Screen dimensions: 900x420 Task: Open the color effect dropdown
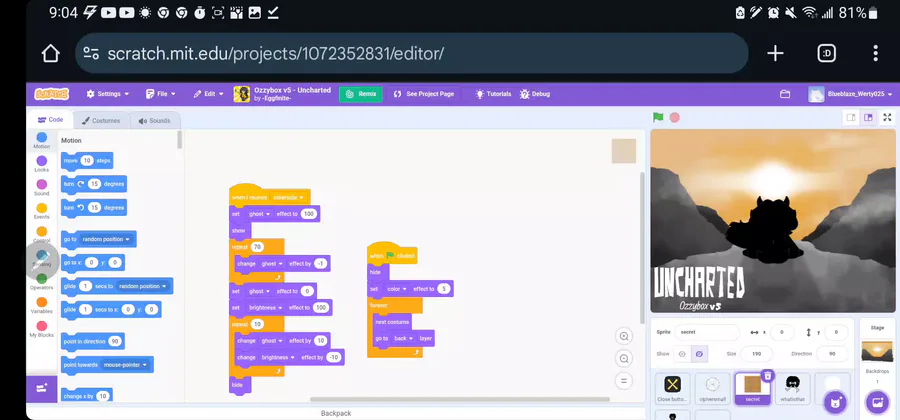click(x=396, y=289)
